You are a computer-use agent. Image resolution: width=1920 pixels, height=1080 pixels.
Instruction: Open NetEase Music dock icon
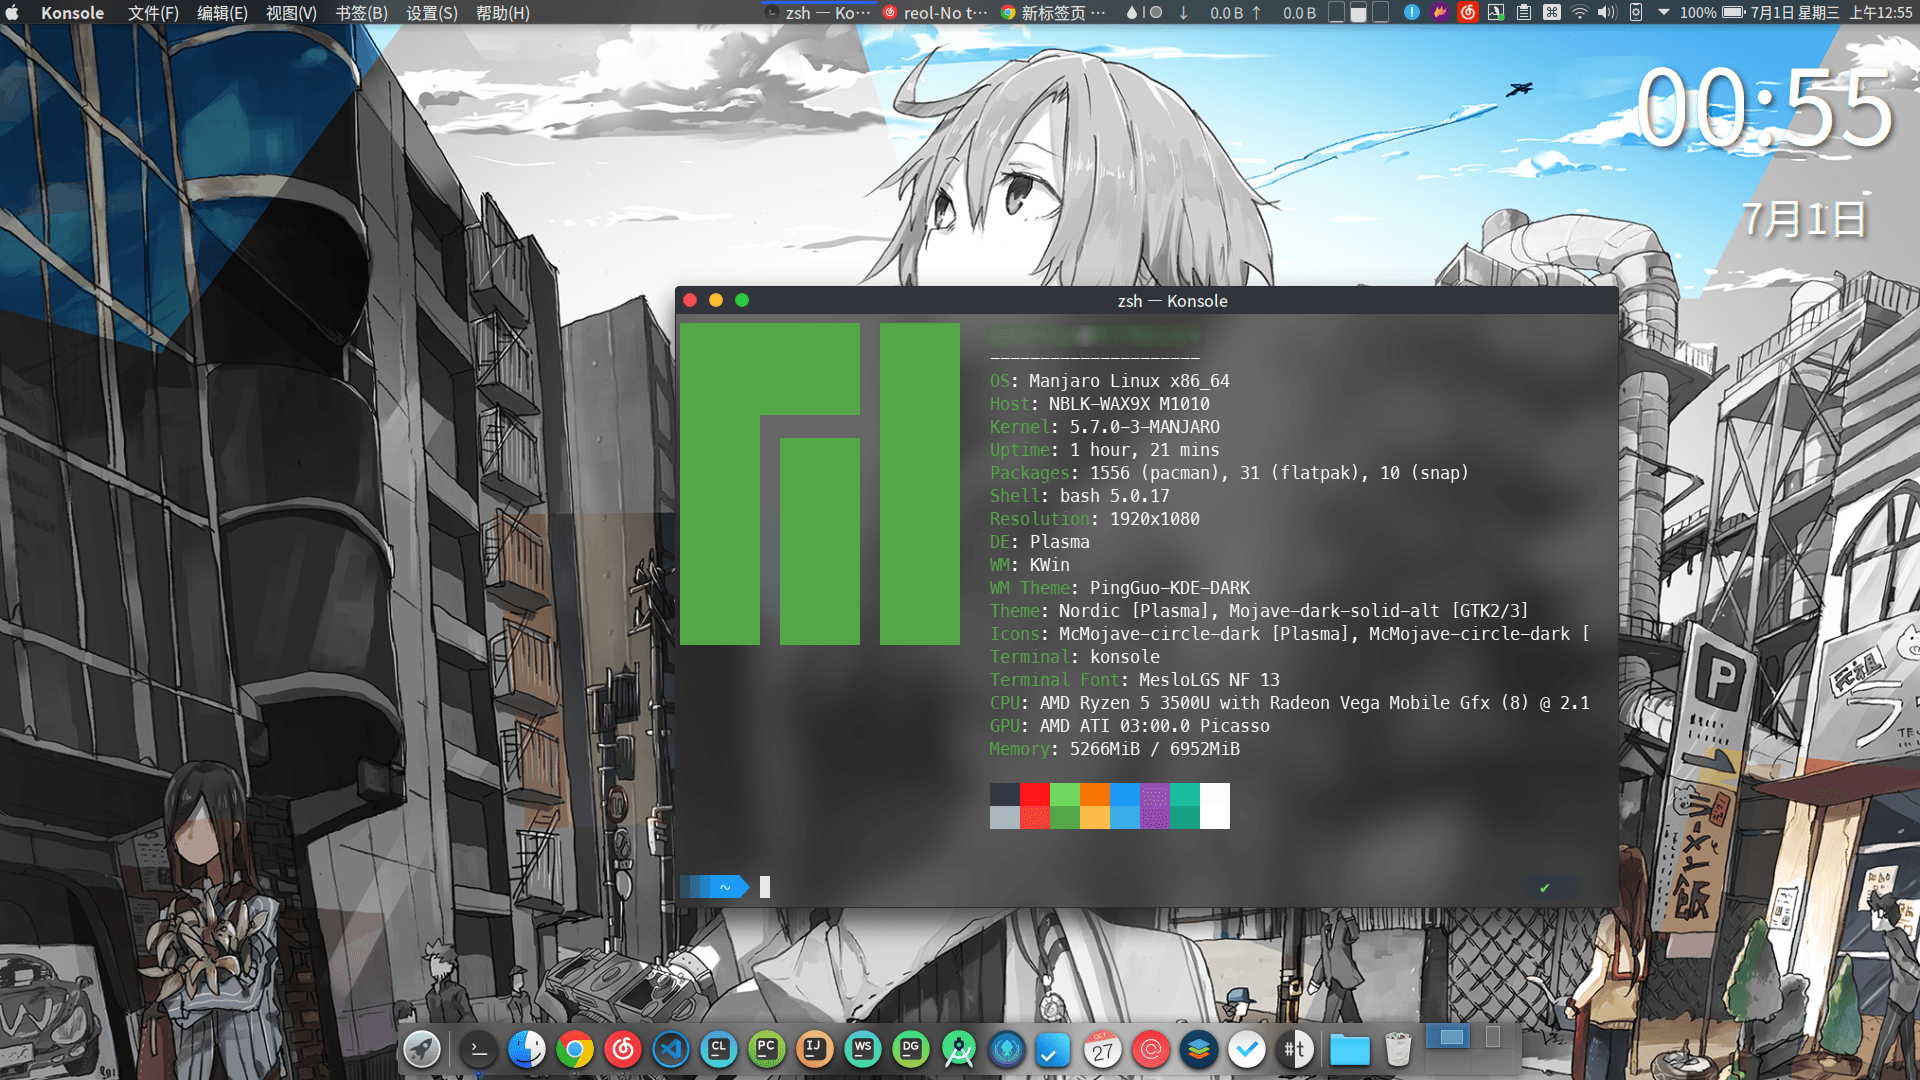coord(623,1049)
